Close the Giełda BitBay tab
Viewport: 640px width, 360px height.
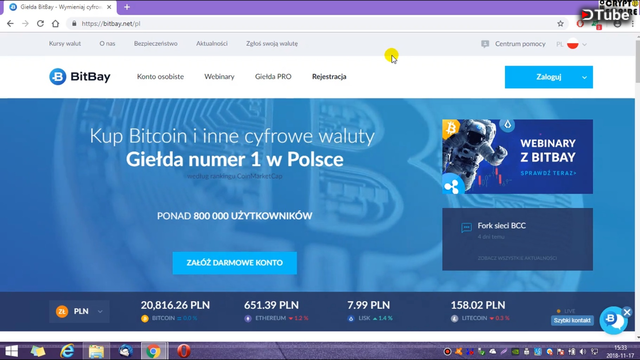pyautogui.click(x=109, y=7)
